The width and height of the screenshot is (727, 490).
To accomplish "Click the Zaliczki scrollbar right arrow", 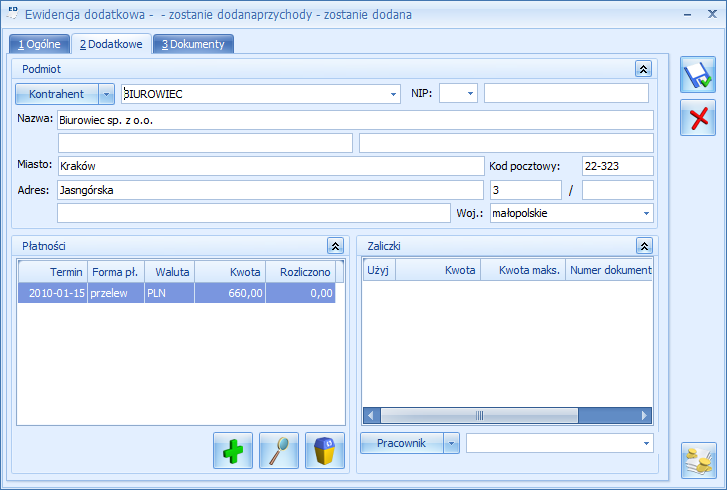I will tap(644, 415).
